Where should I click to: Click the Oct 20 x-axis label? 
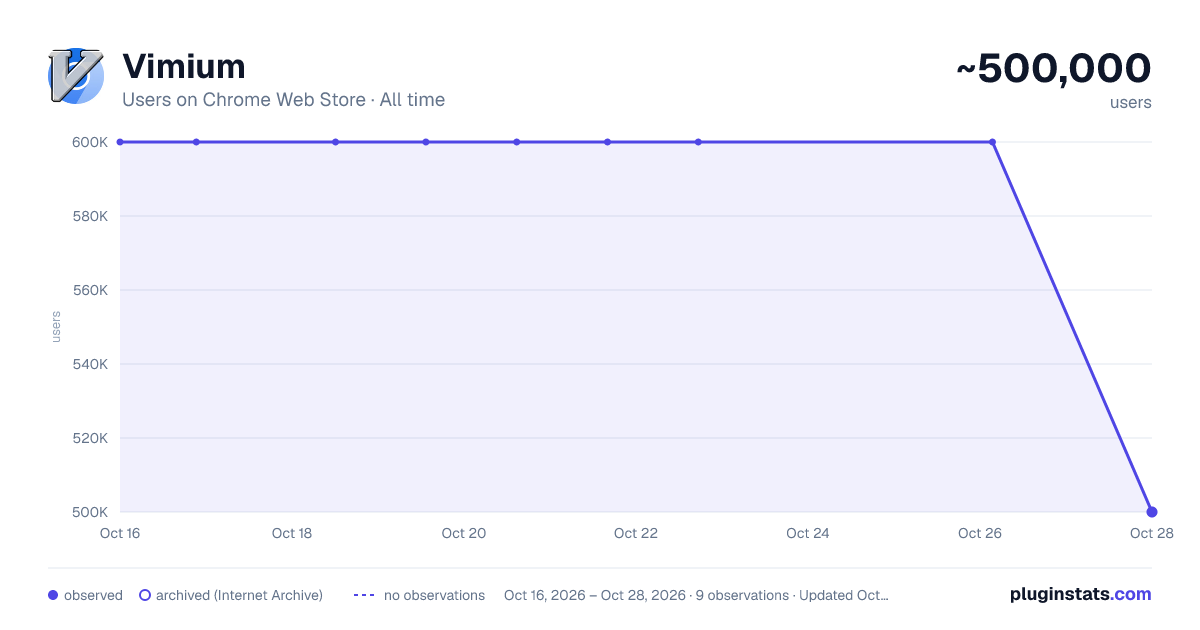464,533
